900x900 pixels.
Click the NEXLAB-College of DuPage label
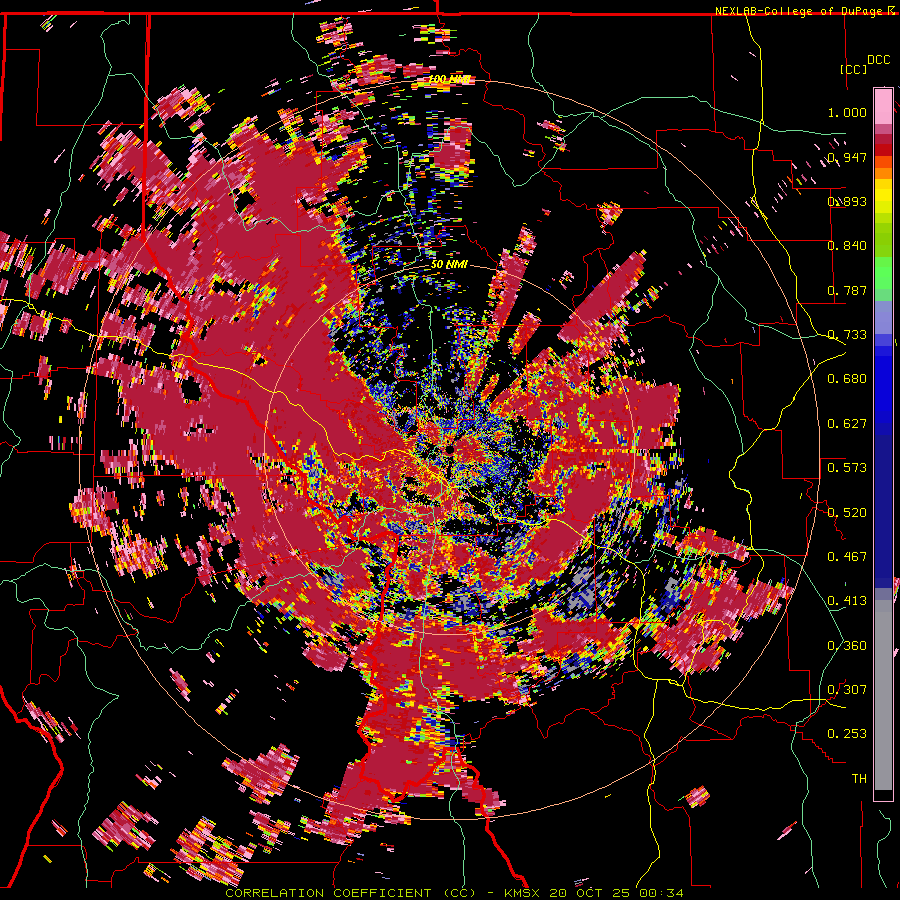coord(801,11)
